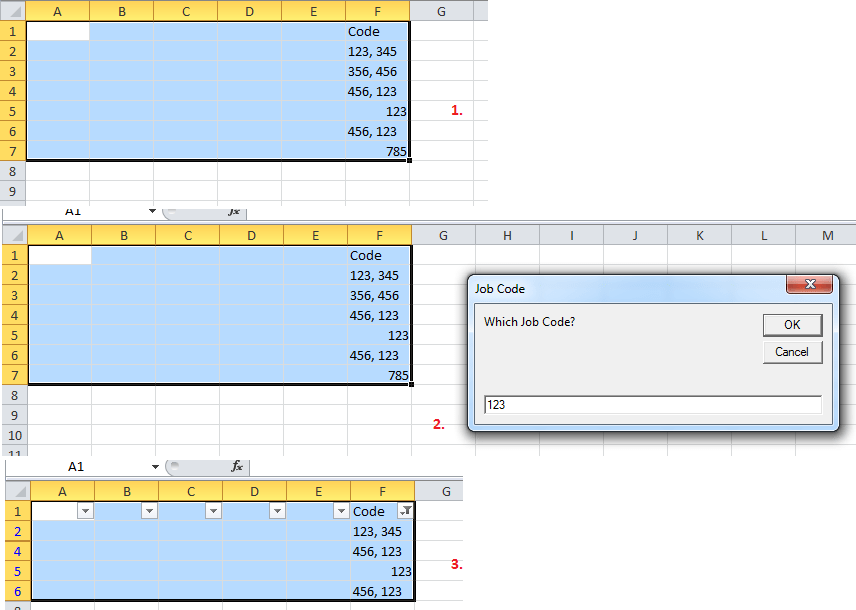
Task: Click the fx icon above the filtered table
Action: pos(237,467)
